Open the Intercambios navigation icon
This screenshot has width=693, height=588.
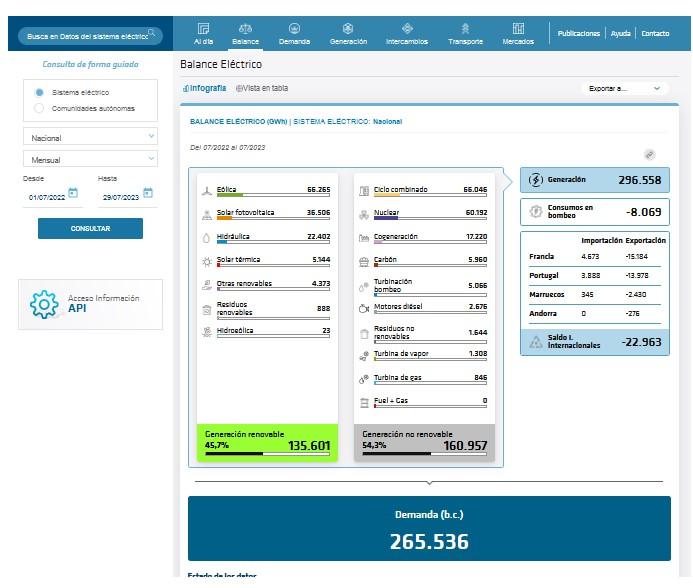[x=407, y=29]
